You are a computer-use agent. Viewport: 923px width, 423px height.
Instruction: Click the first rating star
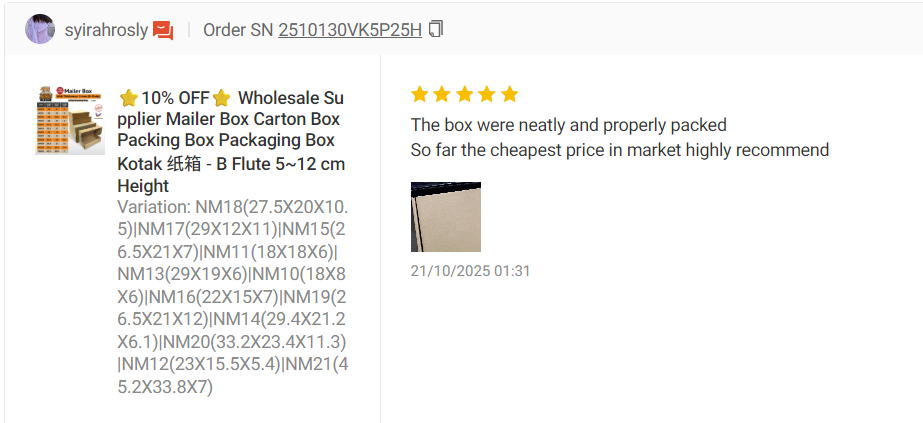point(420,94)
